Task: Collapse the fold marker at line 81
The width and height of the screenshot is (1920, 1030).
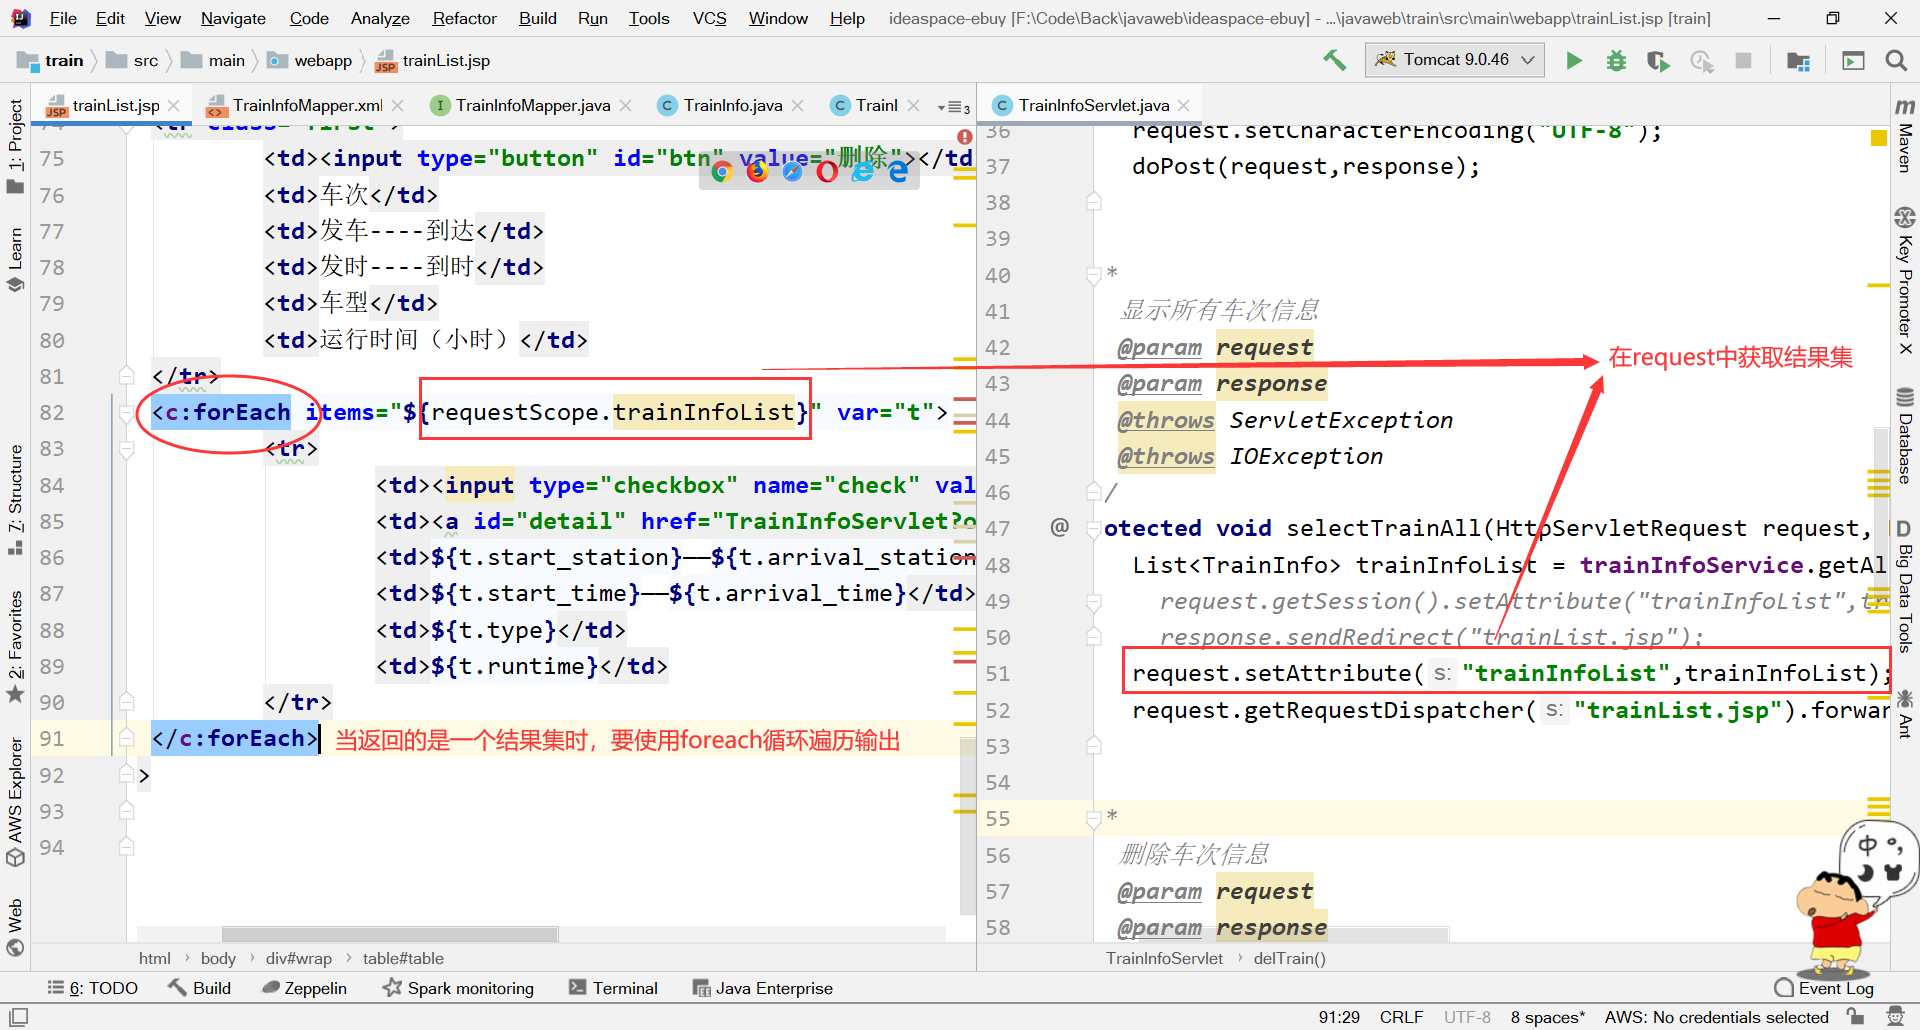Action: tap(127, 376)
